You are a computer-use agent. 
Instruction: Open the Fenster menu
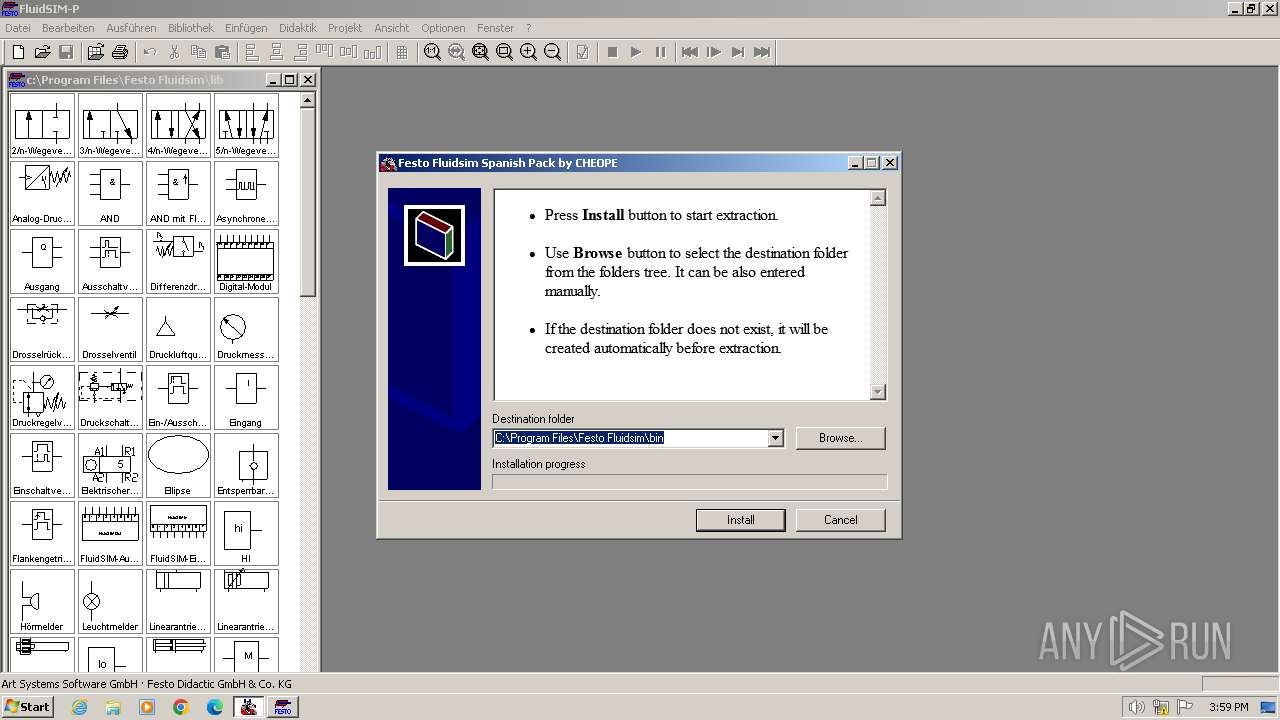(x=495, y=28)
